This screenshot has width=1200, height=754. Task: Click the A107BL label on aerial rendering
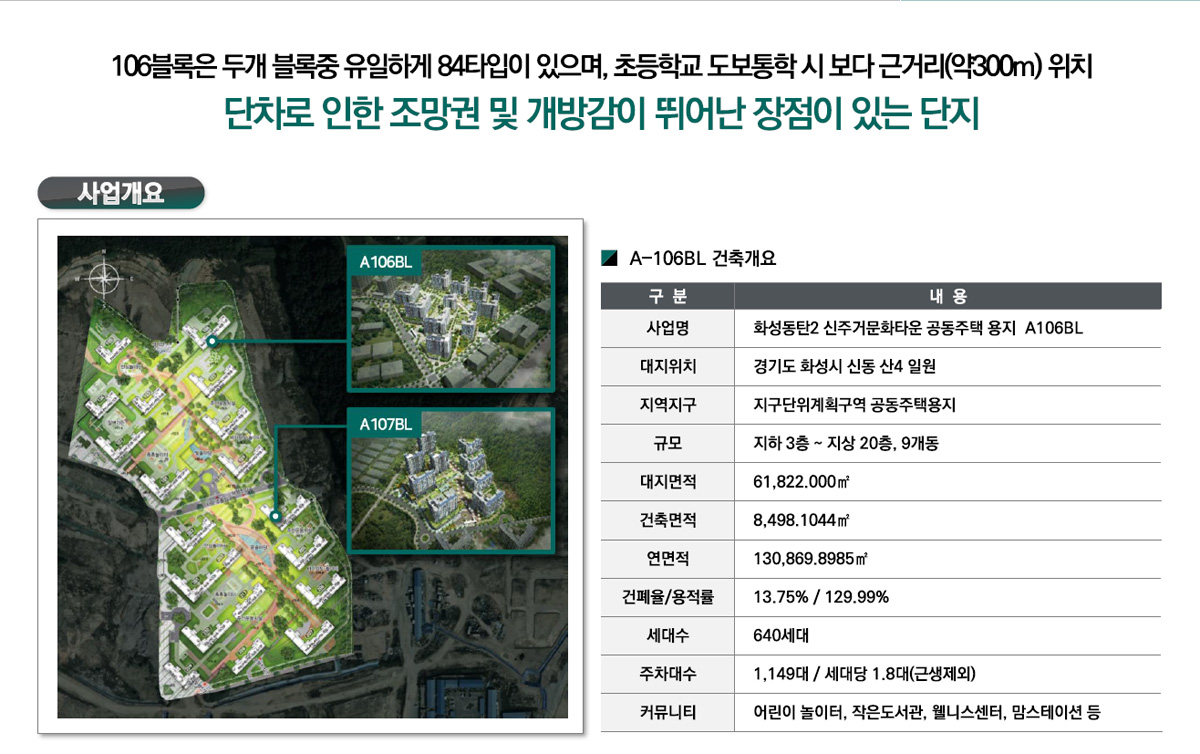click(386, 424)
